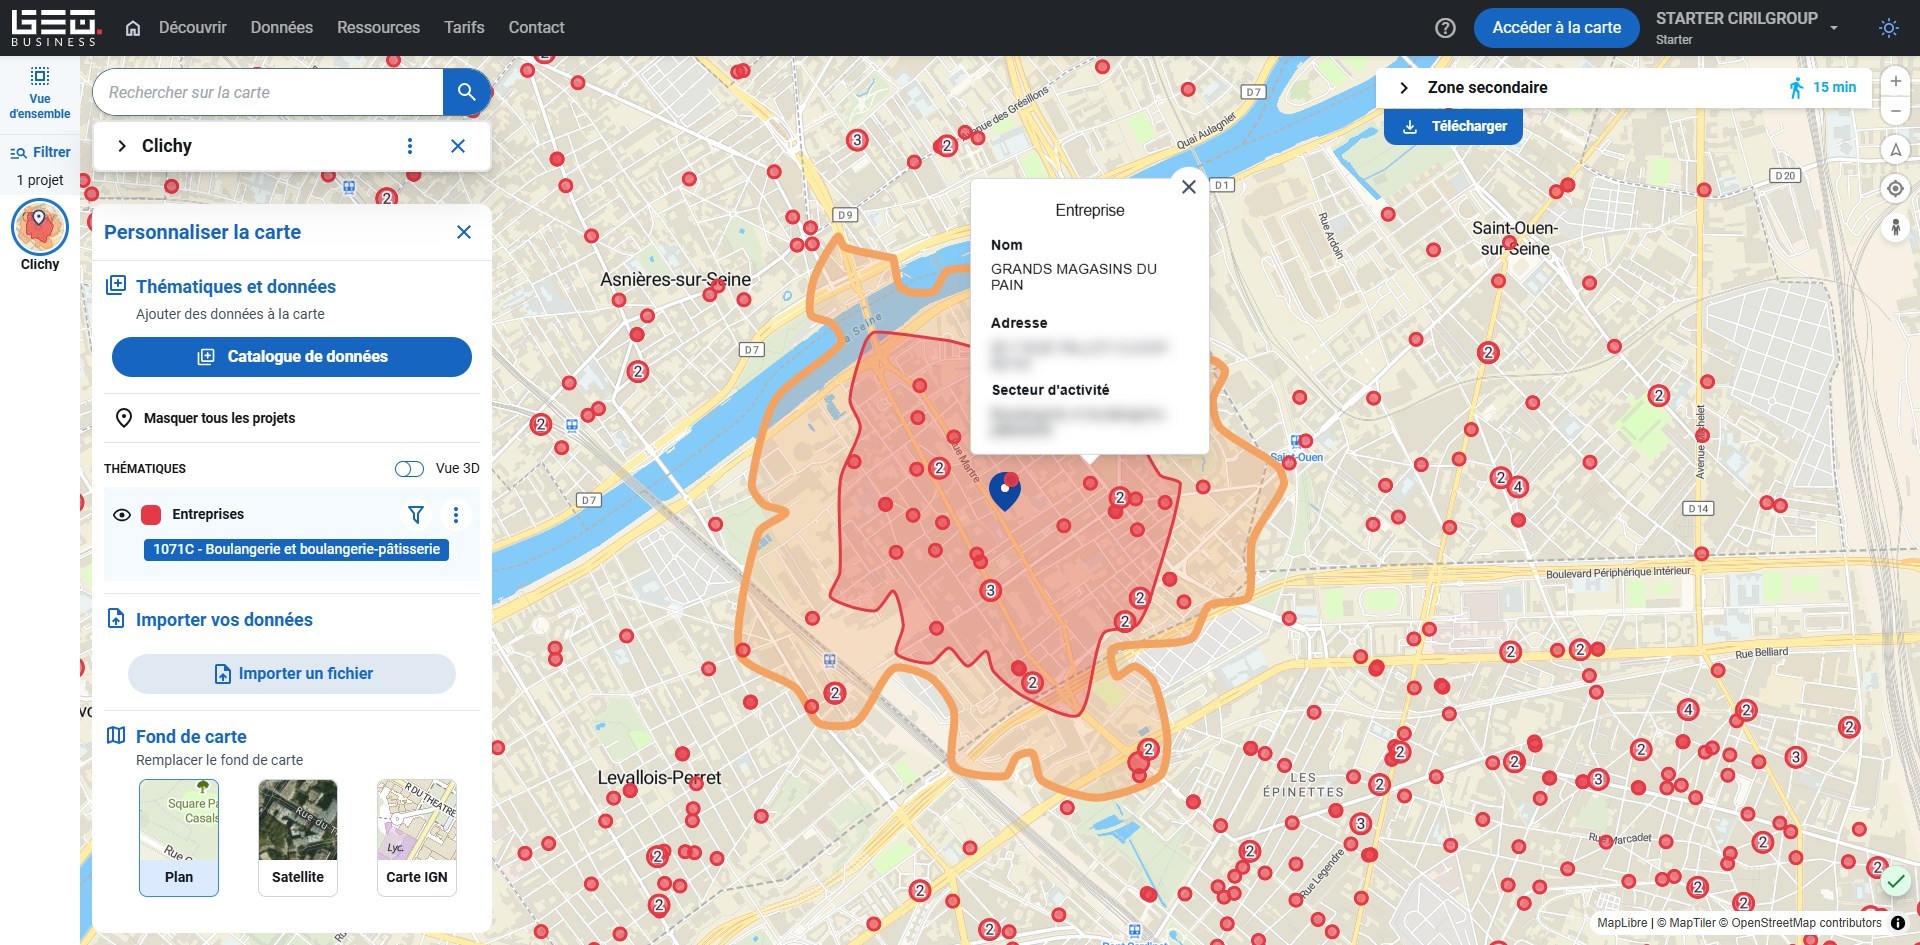Click the home icon in the top navigation
Viewport: 1920px width, 945px height.
point(133,28)
